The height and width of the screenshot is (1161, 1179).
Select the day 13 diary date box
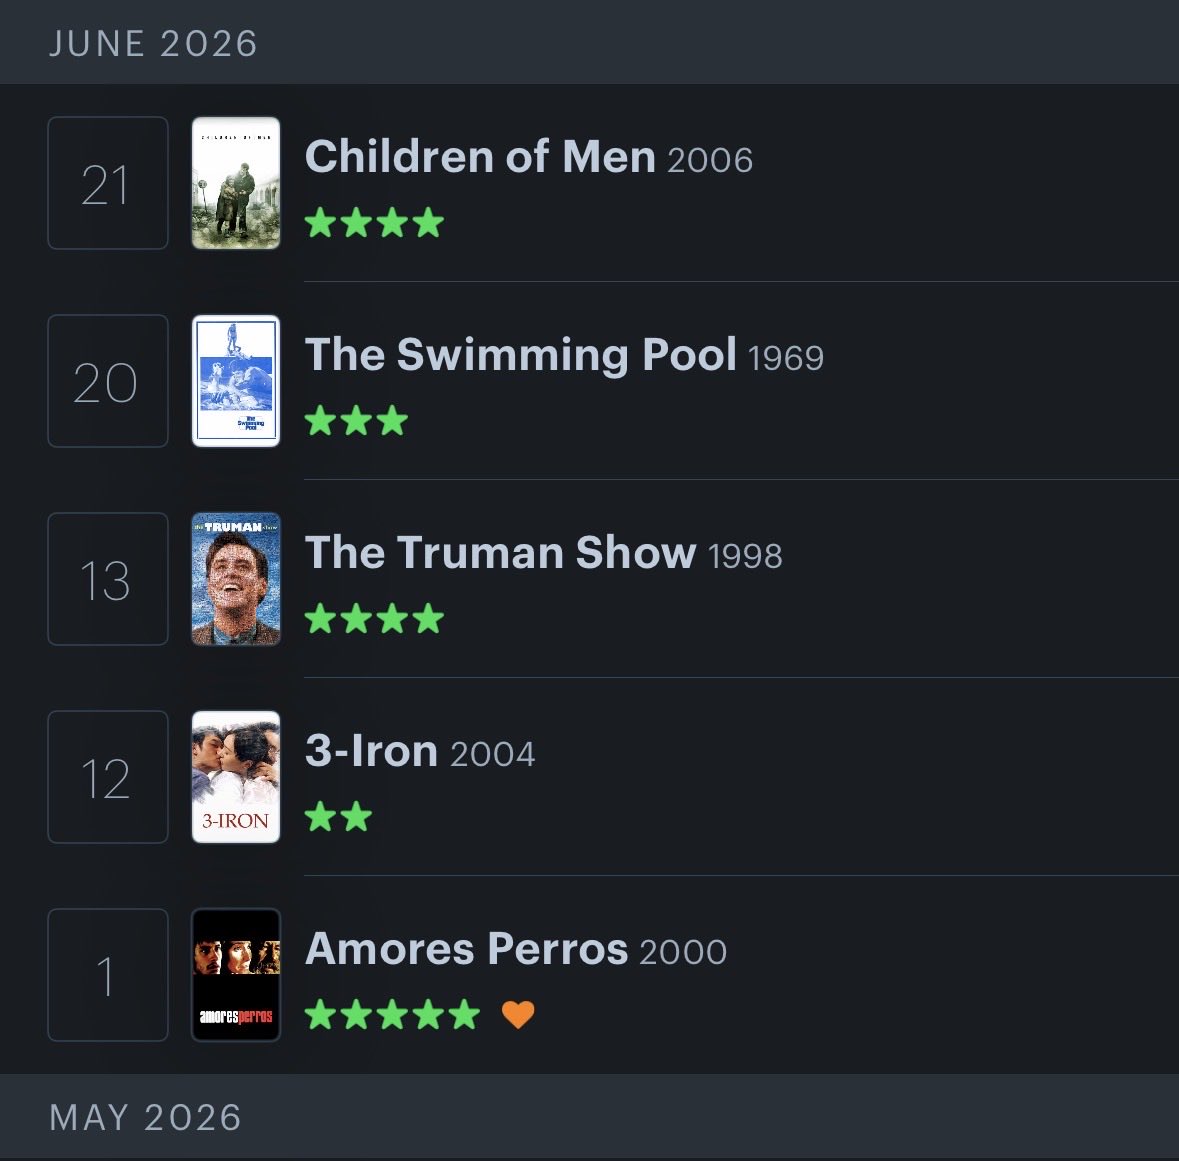pos(108,579)
